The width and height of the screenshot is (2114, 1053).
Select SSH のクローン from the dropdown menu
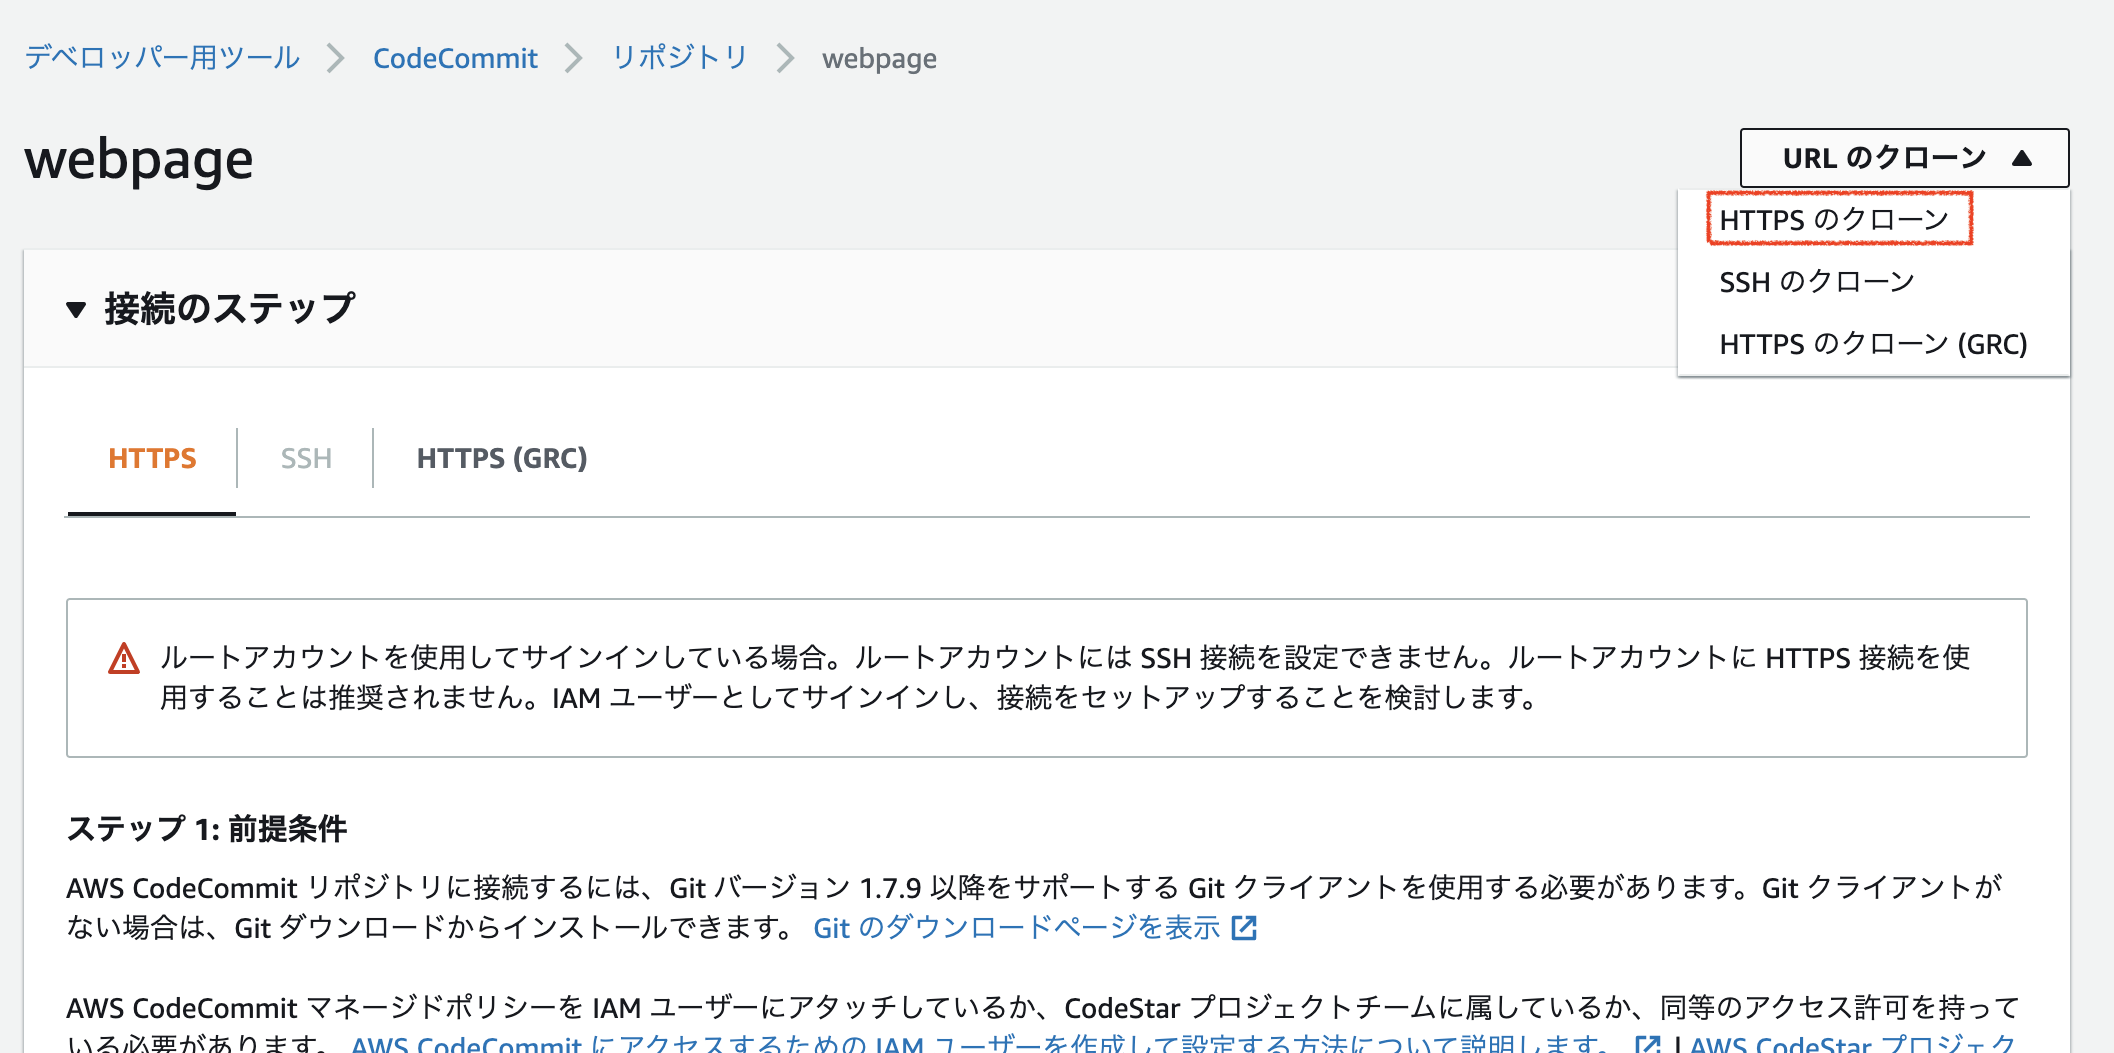pyautogui.click(x=1816, y=282)
